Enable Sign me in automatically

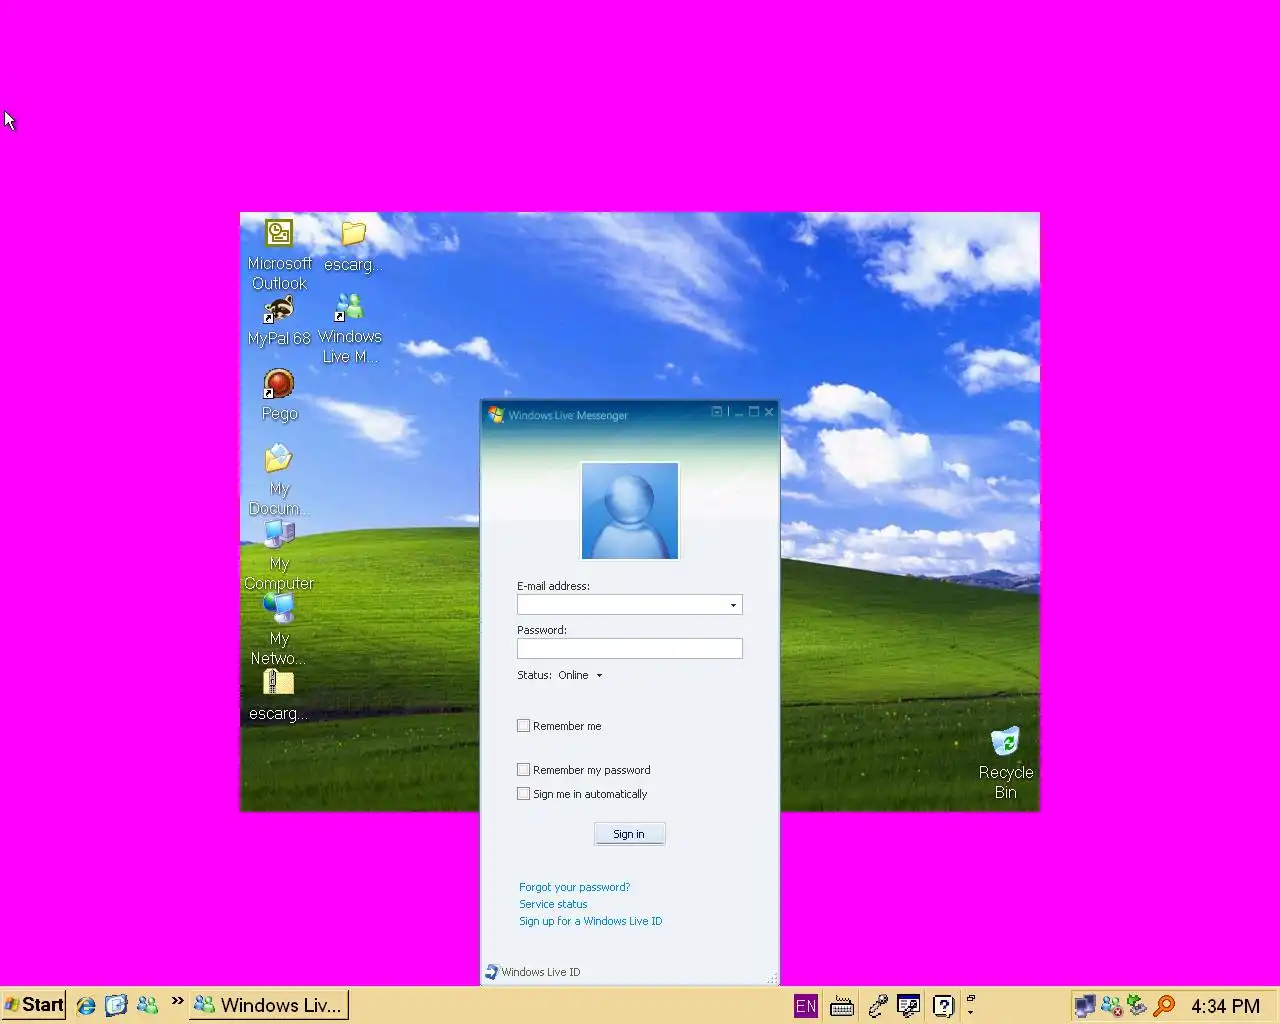(x=523, y=793)
